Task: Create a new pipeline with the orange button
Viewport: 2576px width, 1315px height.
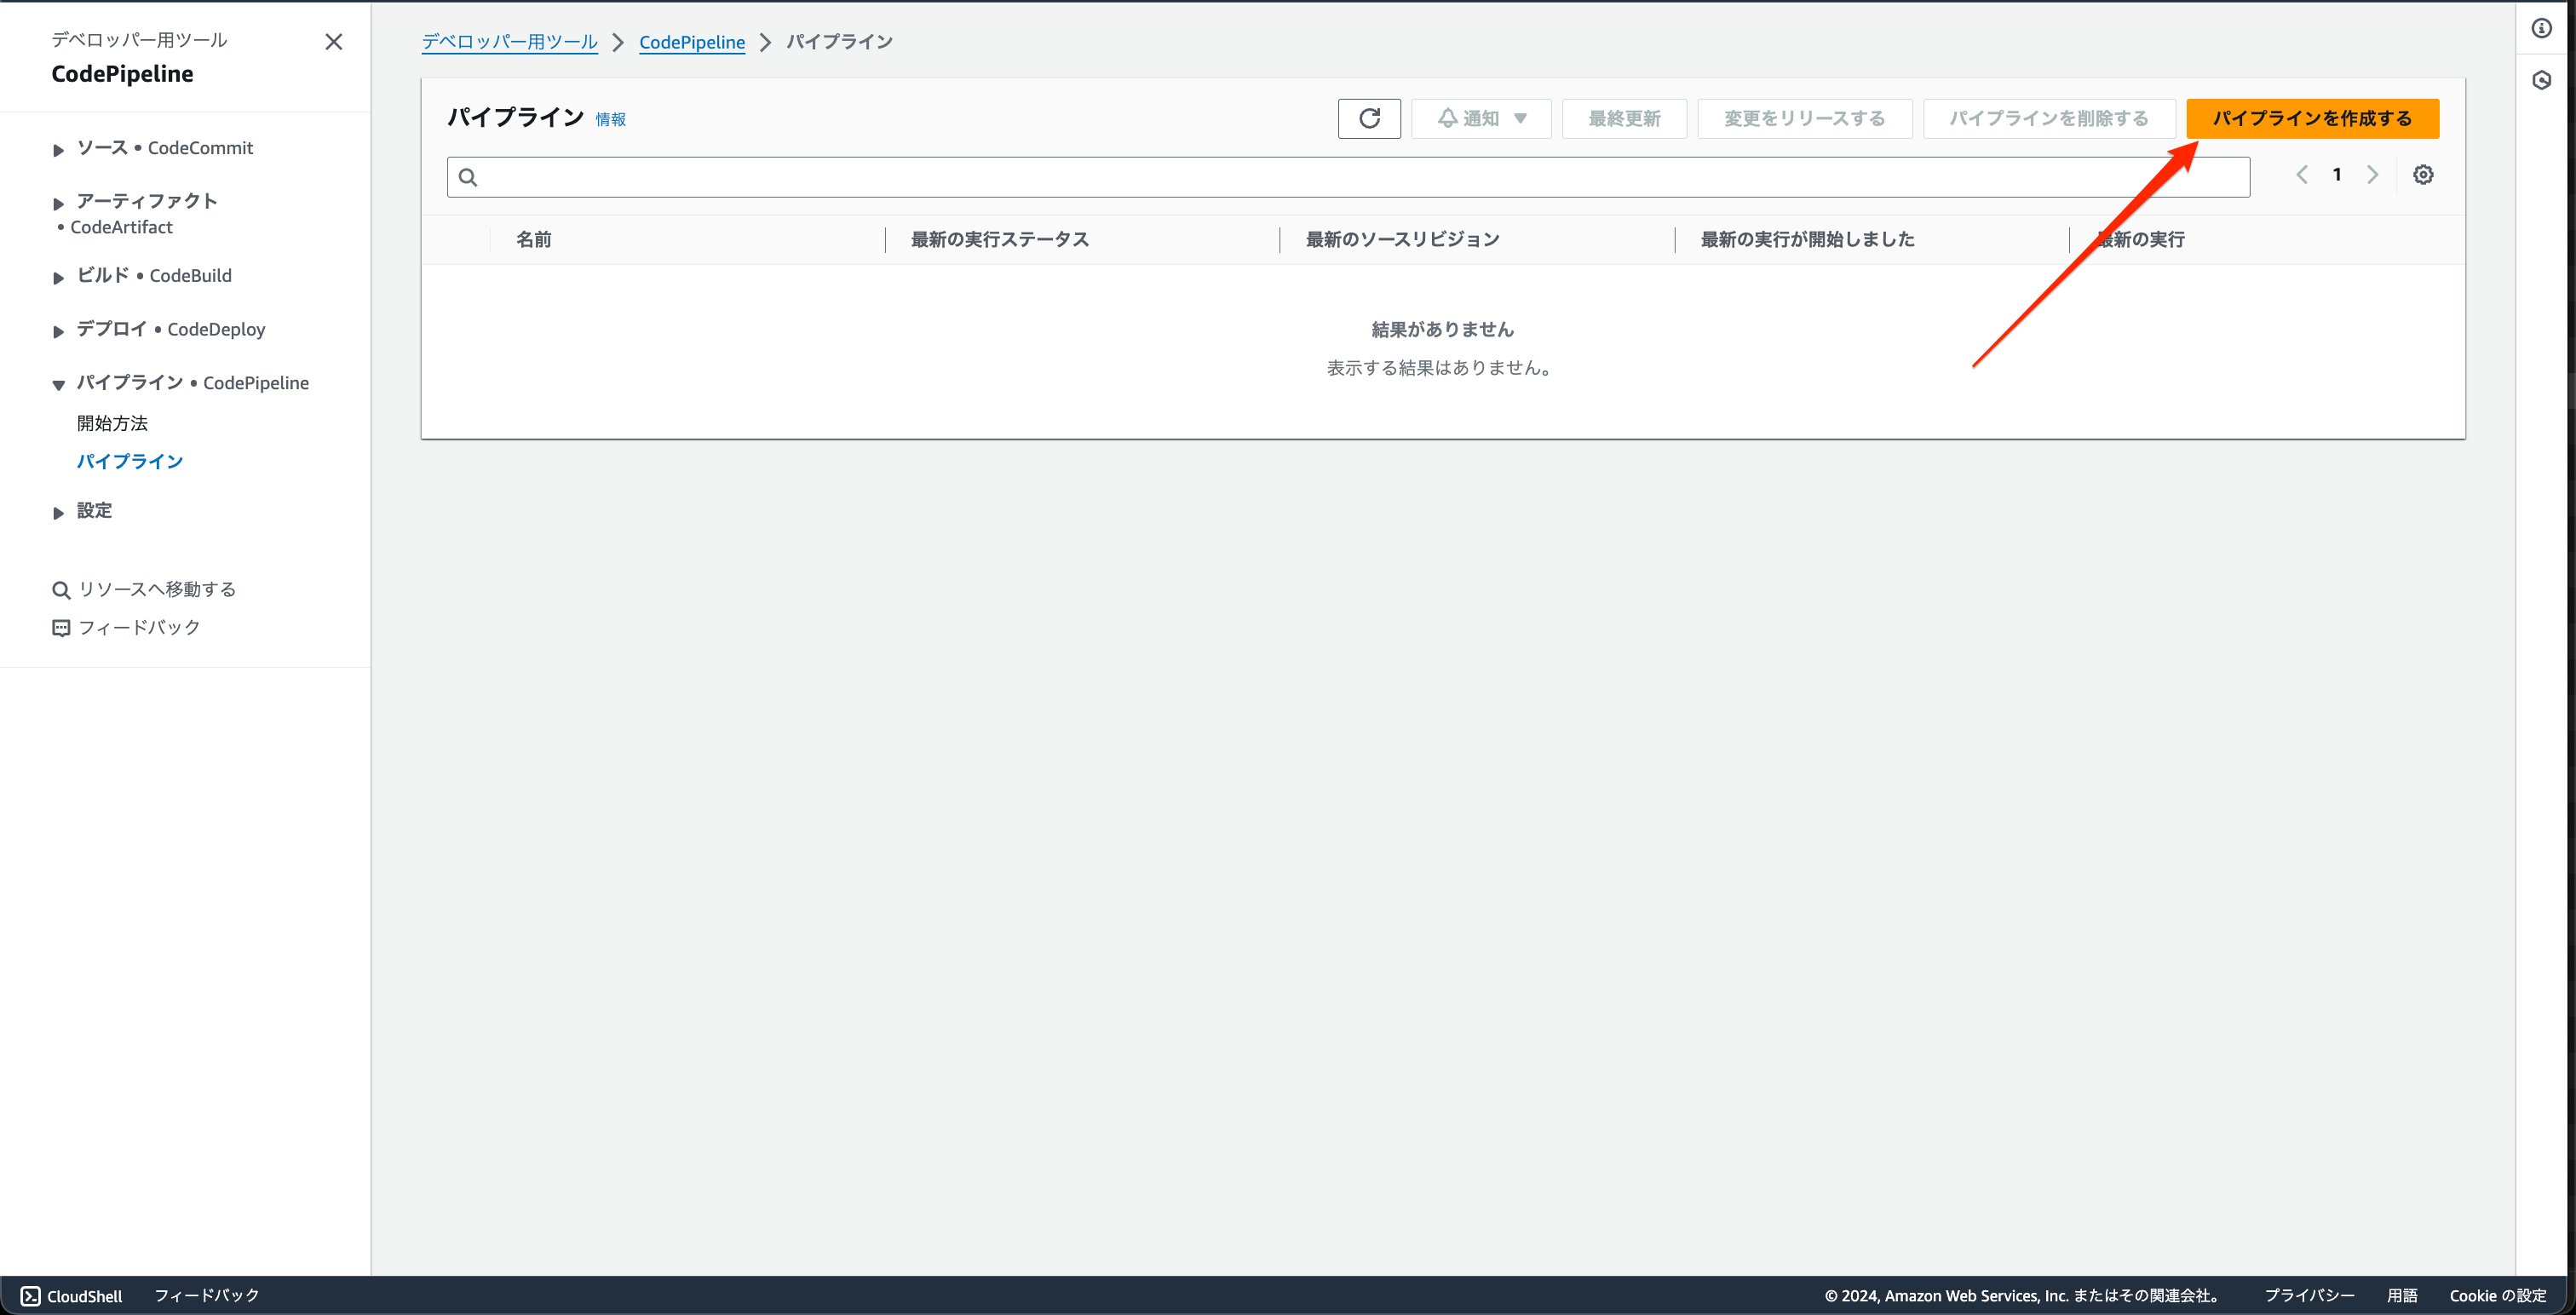Action: (x=2312, y=118)
